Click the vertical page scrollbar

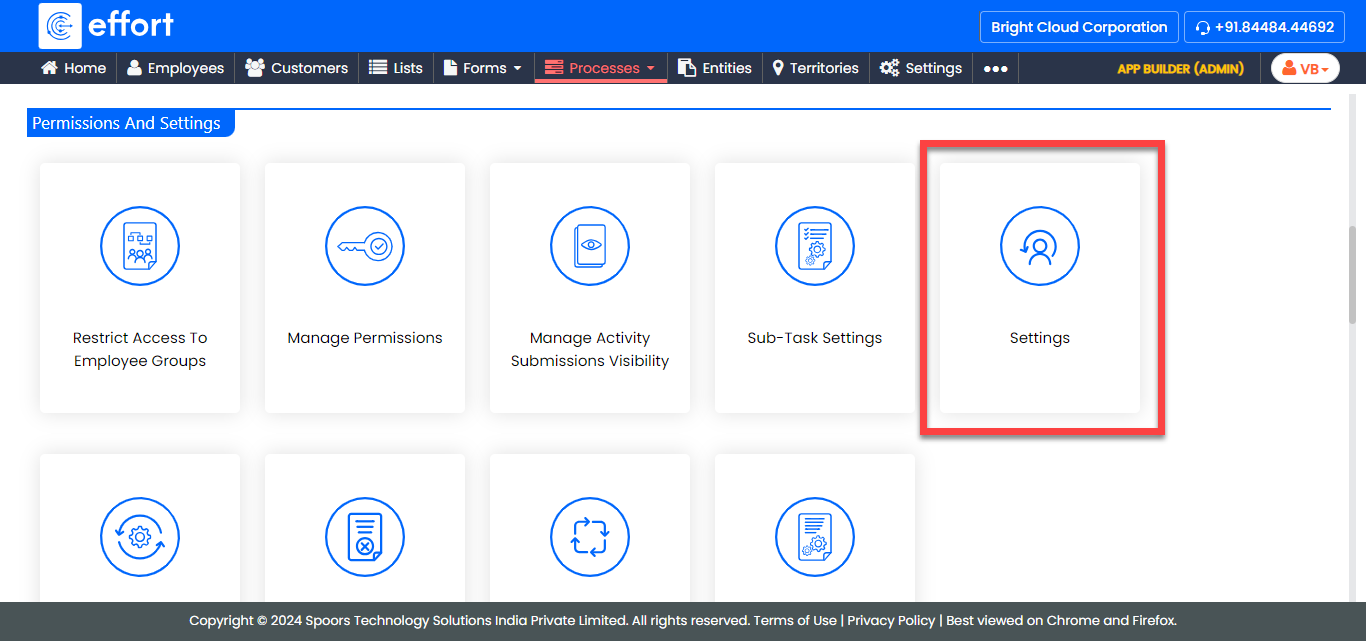coord(1353,274)
